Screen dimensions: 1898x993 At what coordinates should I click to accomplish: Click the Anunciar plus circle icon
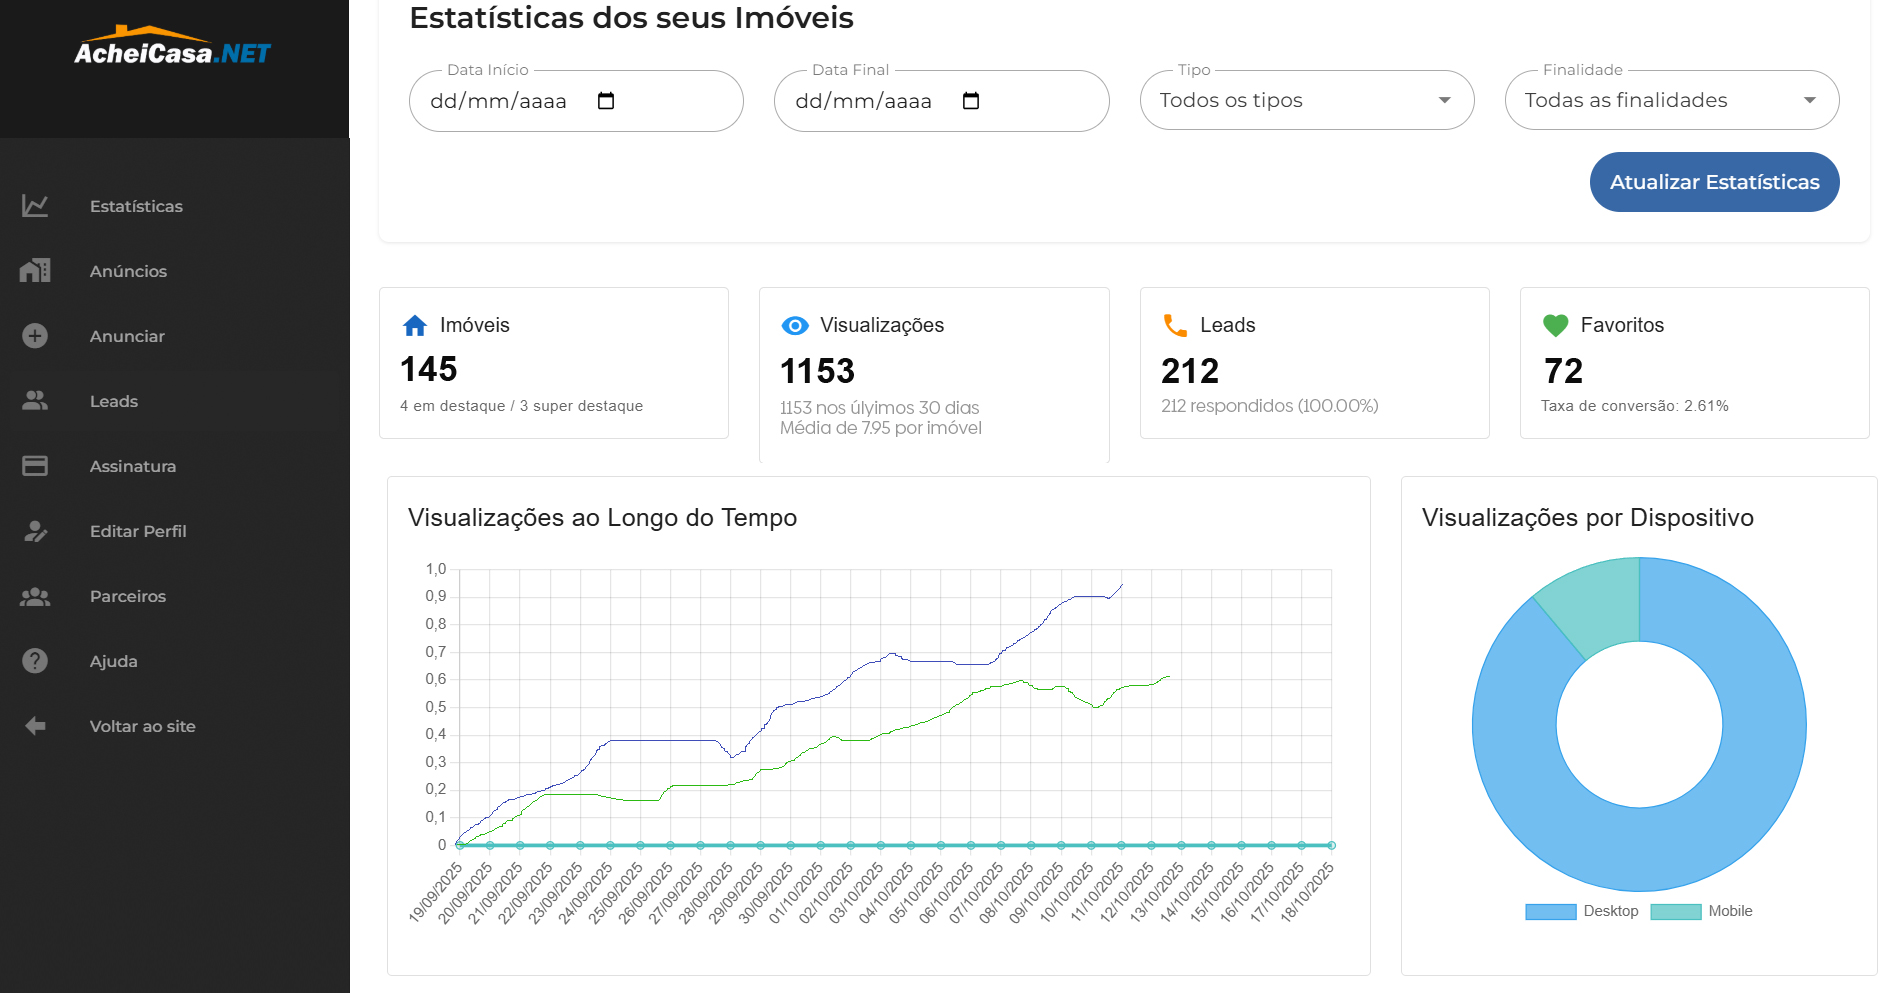pos(35,336)
